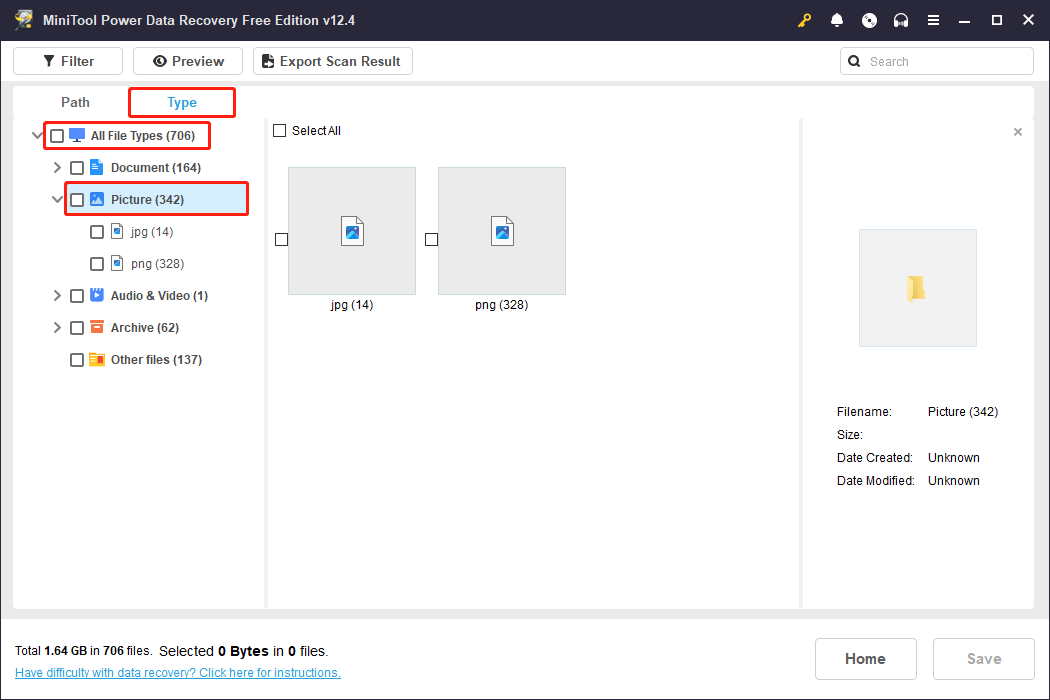Collapse the Picture tree node
Viewport: 1050px width, 700px height.
pos(57,200)
